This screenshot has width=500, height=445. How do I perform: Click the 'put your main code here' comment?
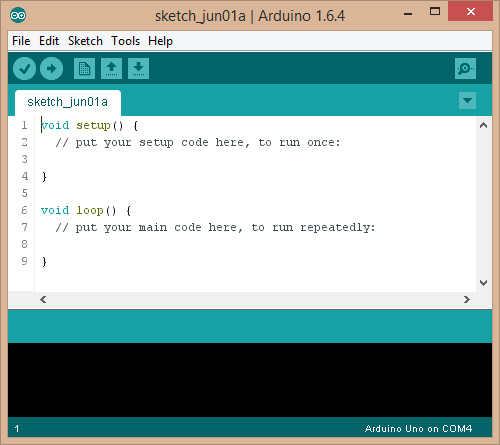(x=215, y=228)
